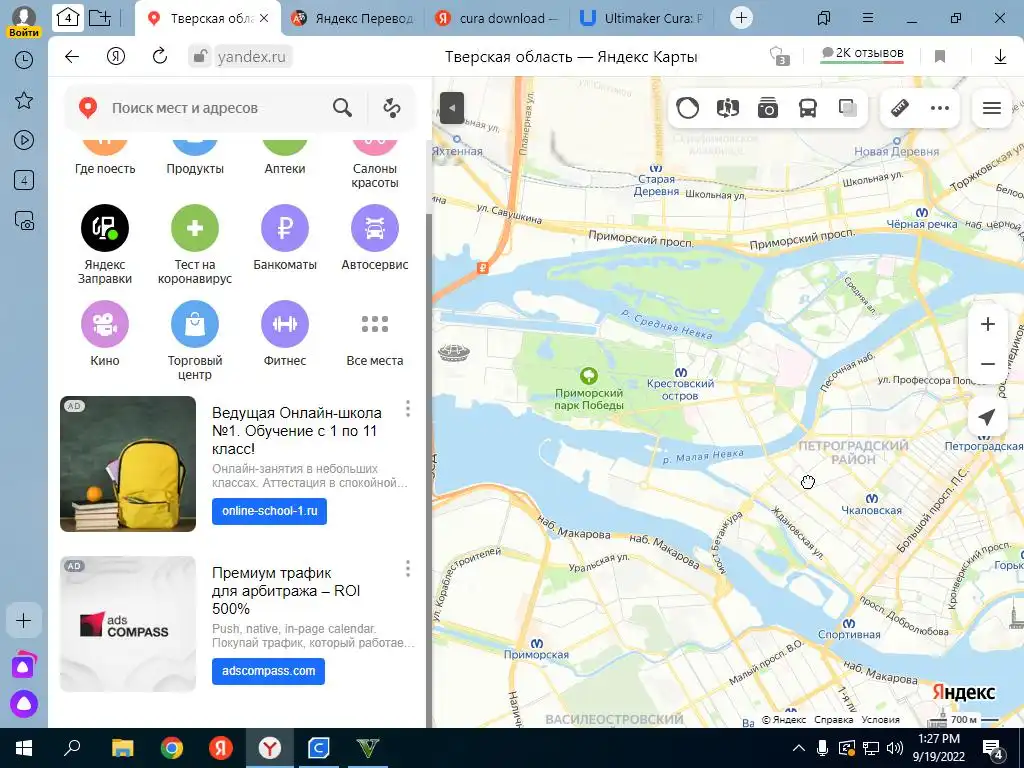Open the map layers selector
Viewport: 1024px width, 768px height.
coord(848,108)
